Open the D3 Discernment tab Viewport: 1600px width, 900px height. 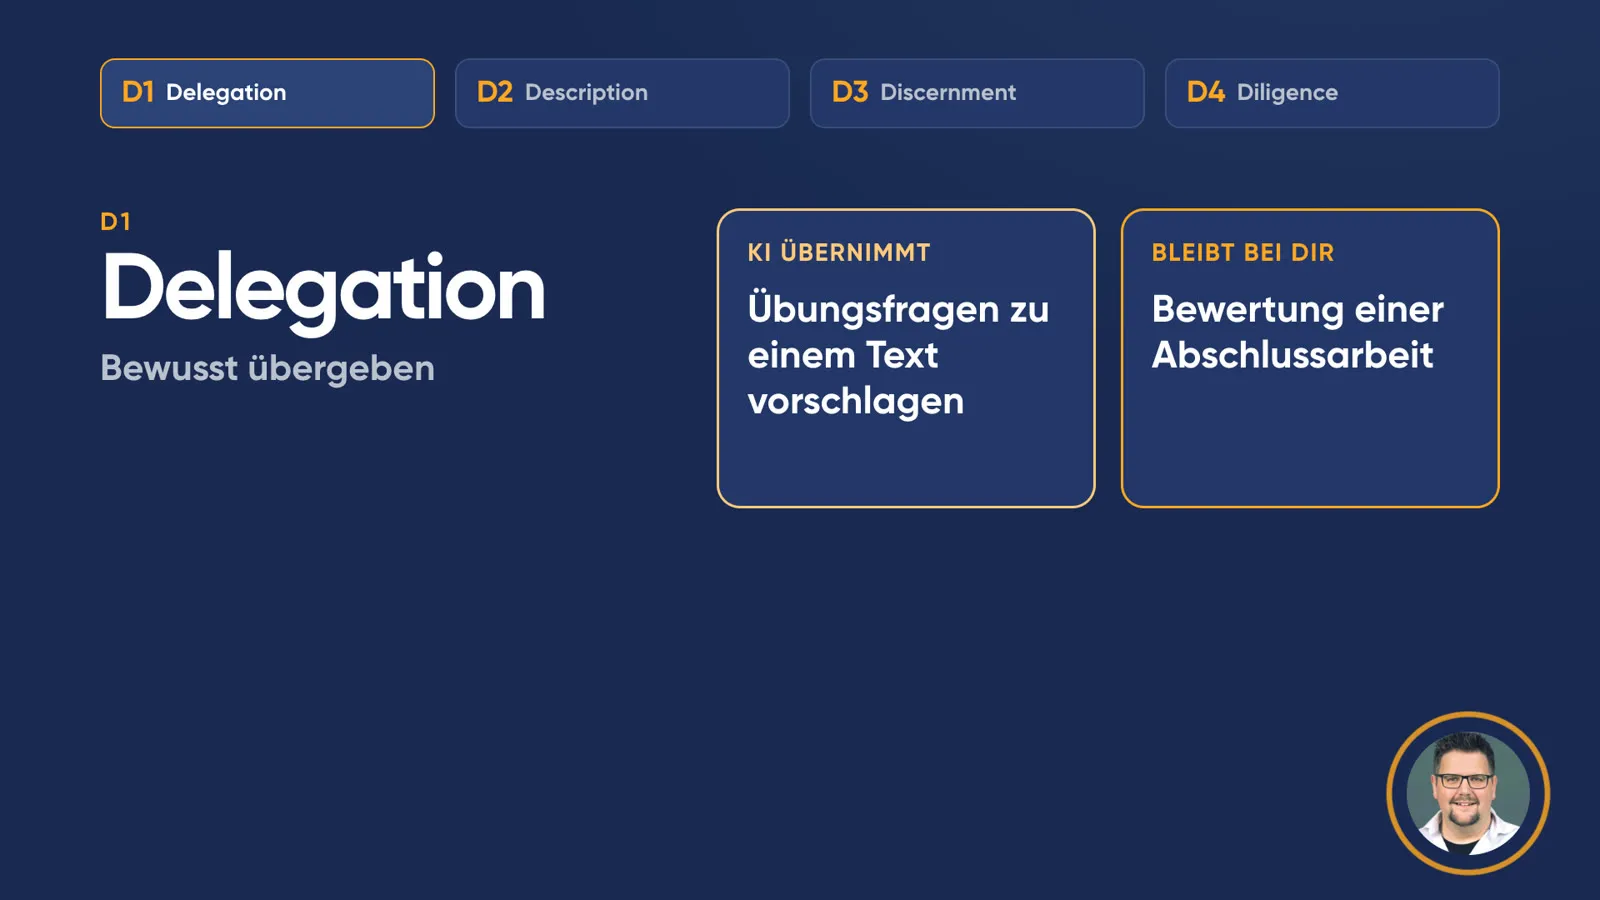pyautogui.click(x=977, y=93)
